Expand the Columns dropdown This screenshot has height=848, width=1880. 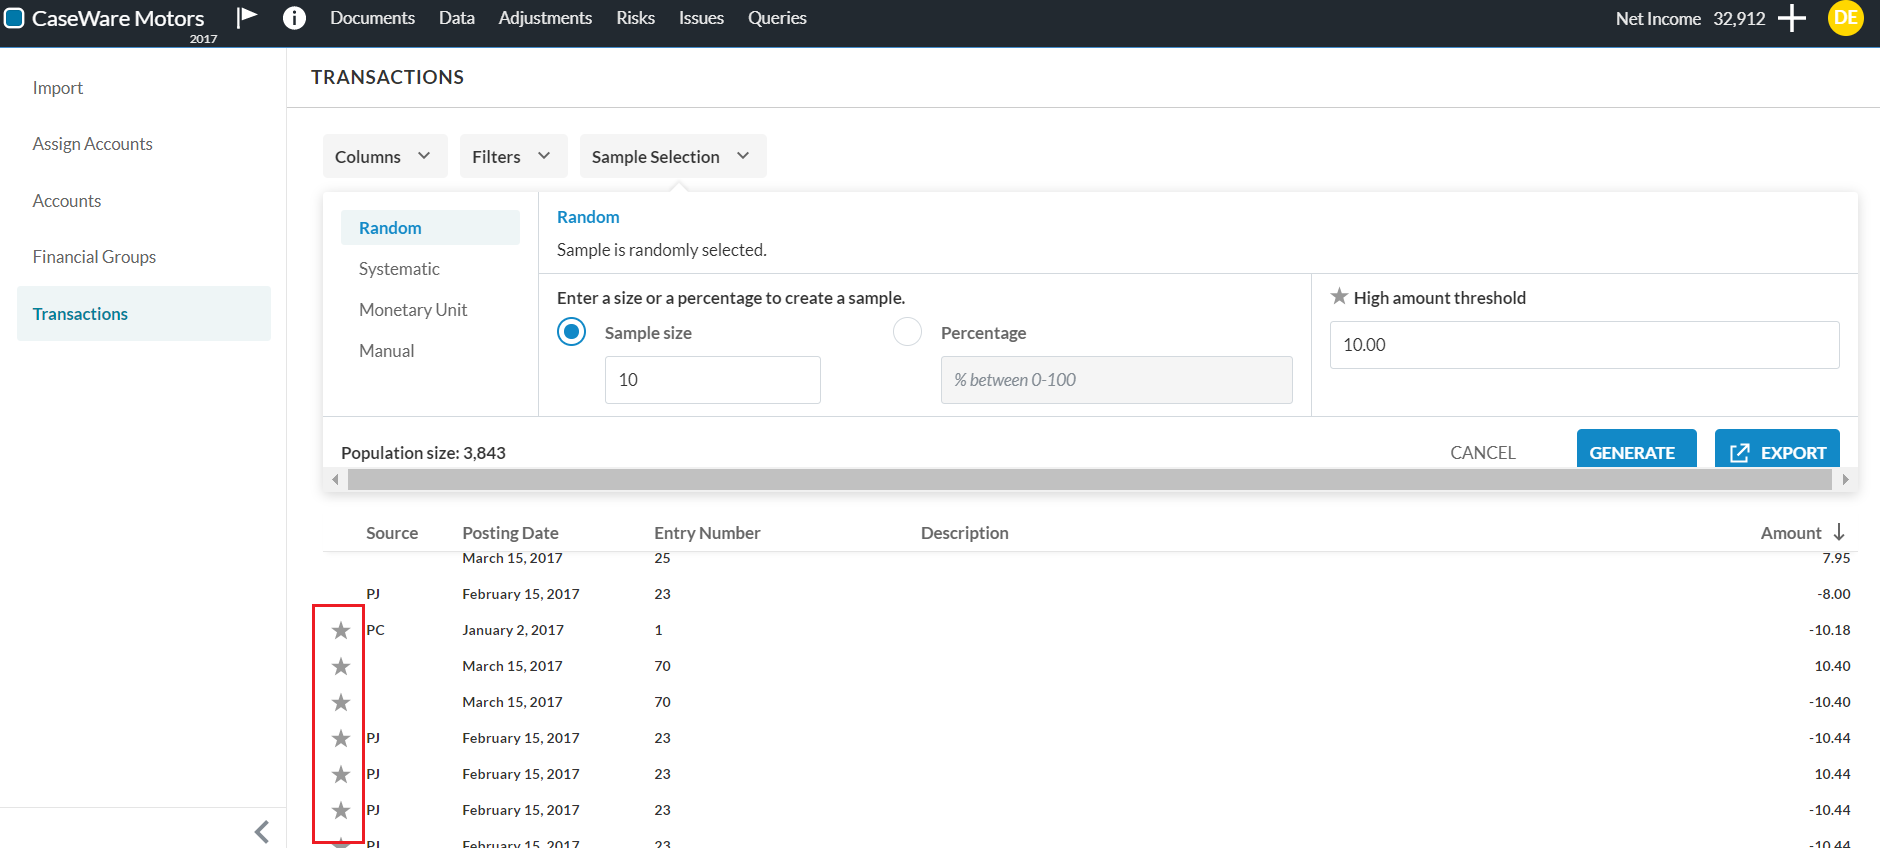[x=384, y=156]
